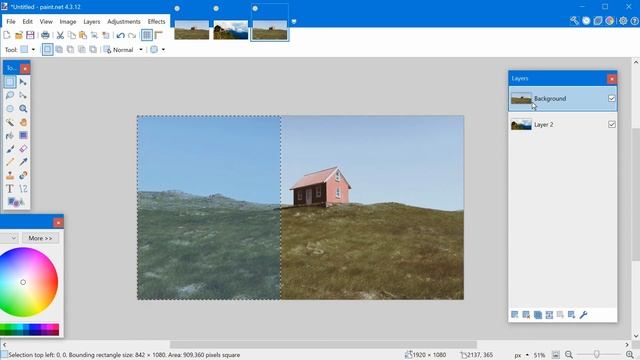
Task: Open the Colors panel primary/secondary dropdown
Action: [x=8, y=238]
